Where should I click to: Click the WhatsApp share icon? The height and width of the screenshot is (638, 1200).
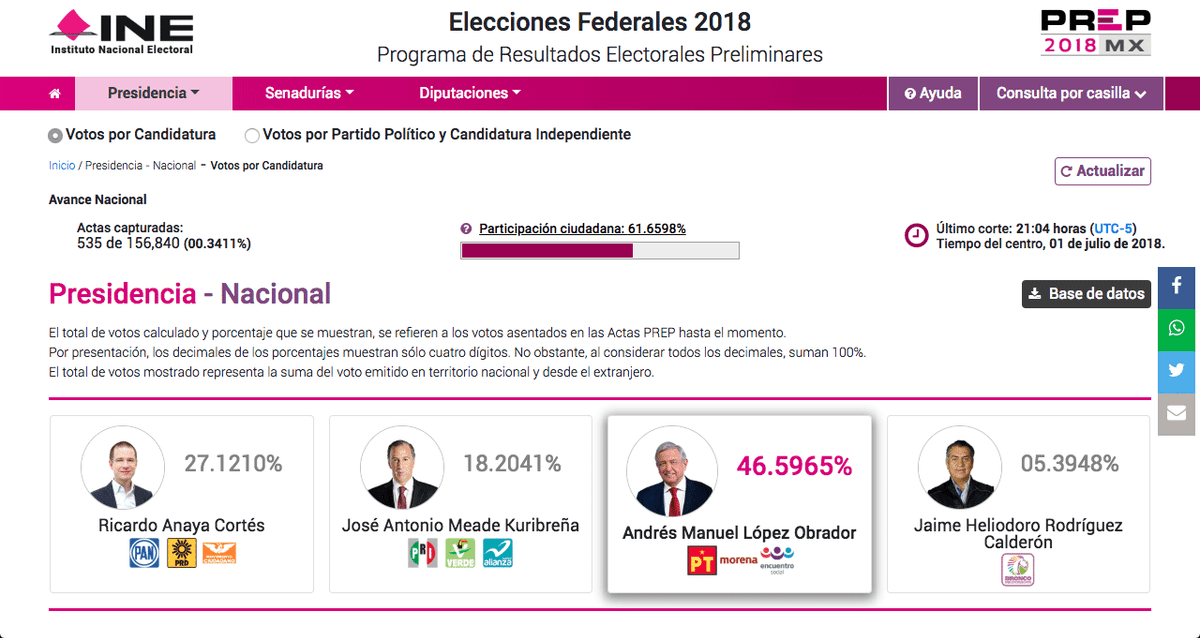point(1177,329)
